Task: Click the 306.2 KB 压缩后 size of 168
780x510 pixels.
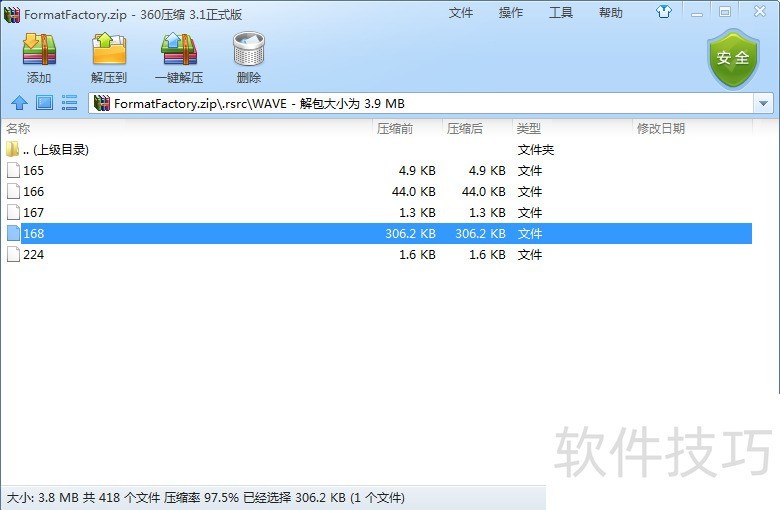Action: click(x=481, y=233)
